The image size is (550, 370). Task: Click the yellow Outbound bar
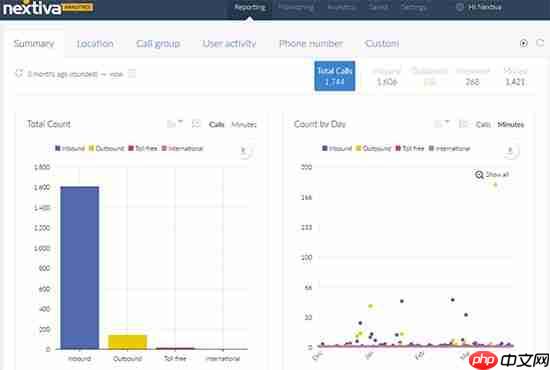tap(128, 342)
